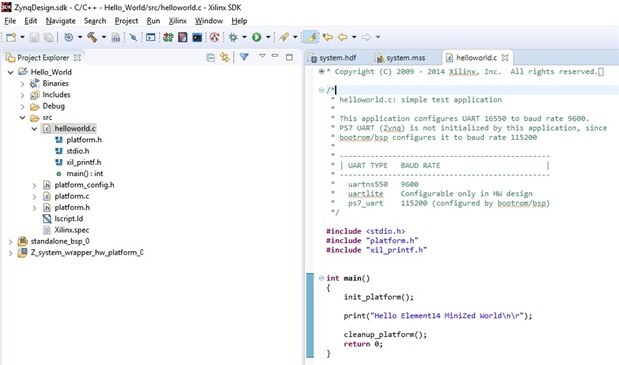This screenshot has width=619, height=365.
Task: Collapse the Hello_World project node
Action: 11,72
